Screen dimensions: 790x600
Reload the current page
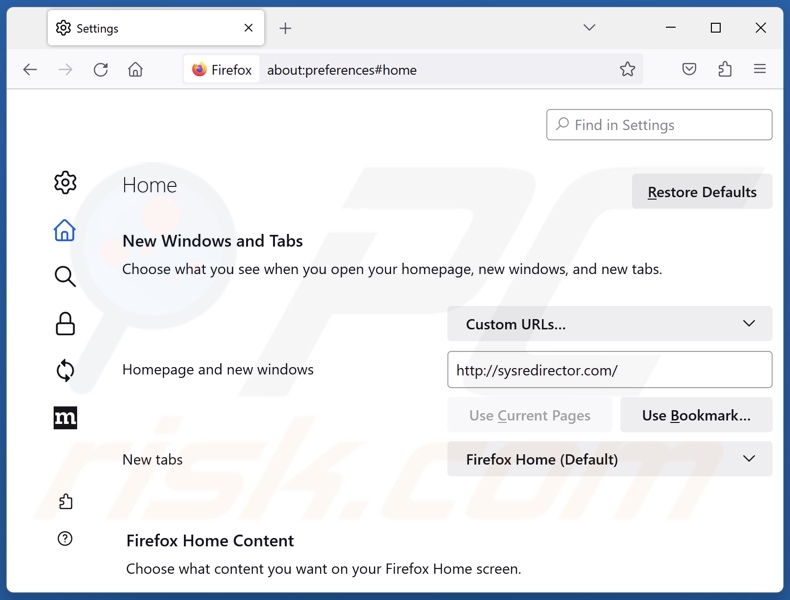[x=101, y=70]
